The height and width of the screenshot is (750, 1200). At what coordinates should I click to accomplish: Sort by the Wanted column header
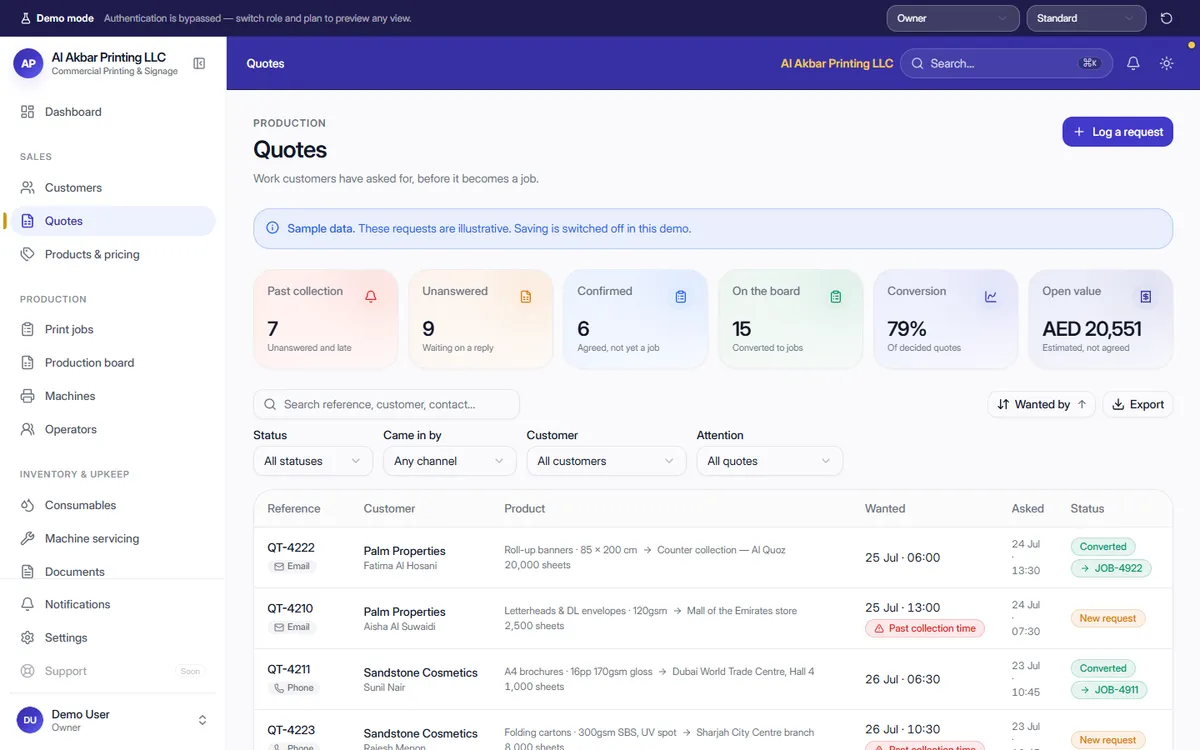885,509
